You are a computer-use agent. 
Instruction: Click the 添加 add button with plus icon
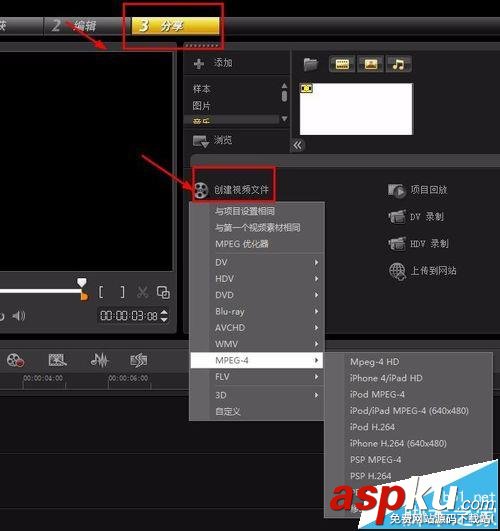coord(213,63)
